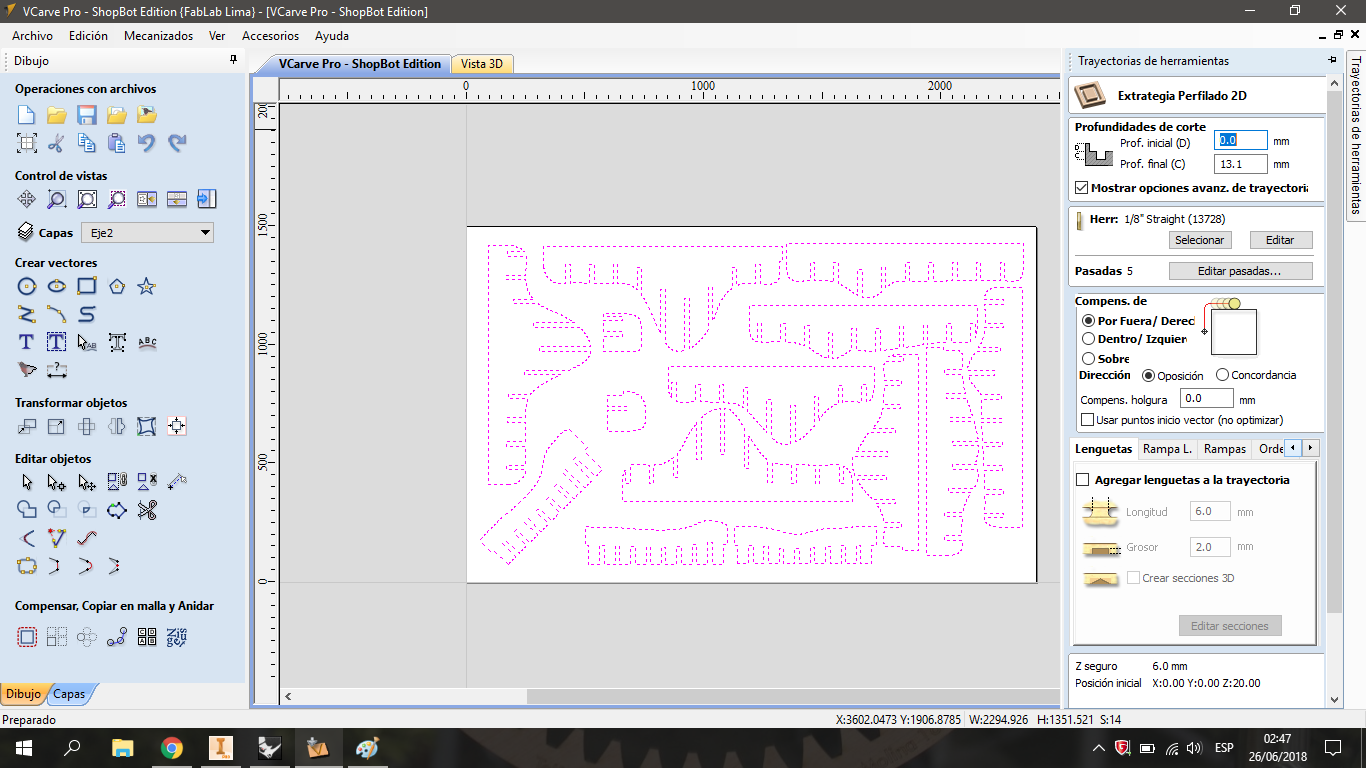Click the Editar pasadas... button
This screenshot has height=768, width=1366.
tap(1240, 271)
